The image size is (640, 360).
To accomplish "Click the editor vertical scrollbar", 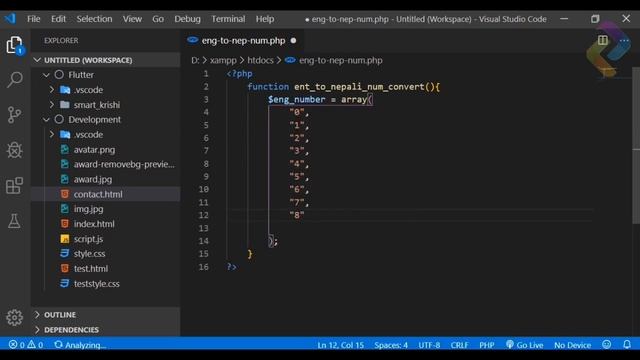I will pos(636,145).
